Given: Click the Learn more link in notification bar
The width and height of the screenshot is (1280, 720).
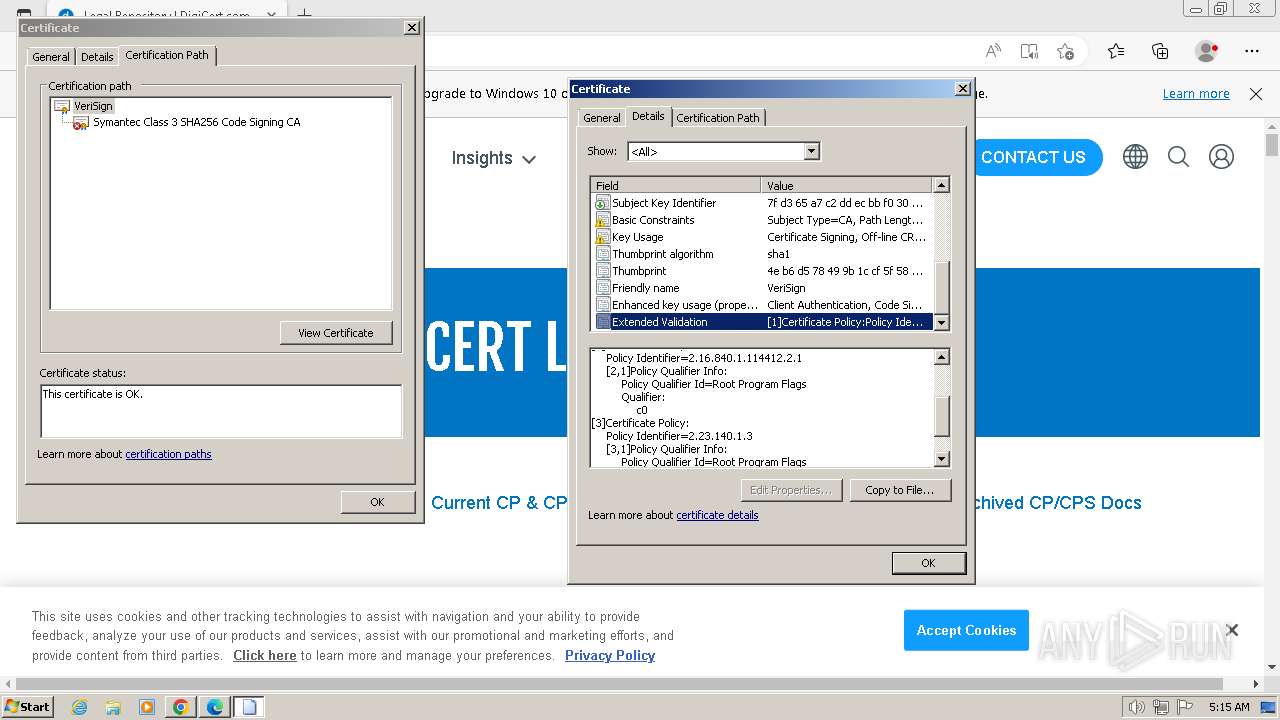Looking at the screenshot, I should pyautogui.click(x=1196, y=94).
